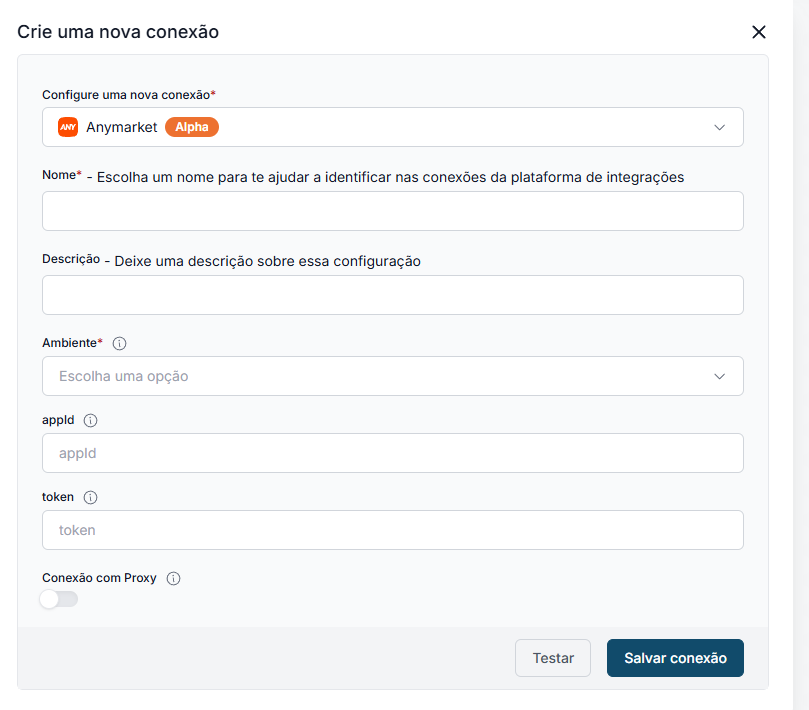The width and height of the screenshot is (809, 710).
Task: Open the Ambiente info icon
Action: 119,343
